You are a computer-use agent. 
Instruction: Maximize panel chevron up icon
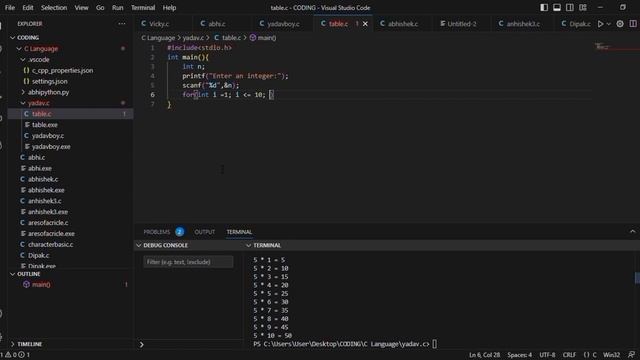(633, 232)
